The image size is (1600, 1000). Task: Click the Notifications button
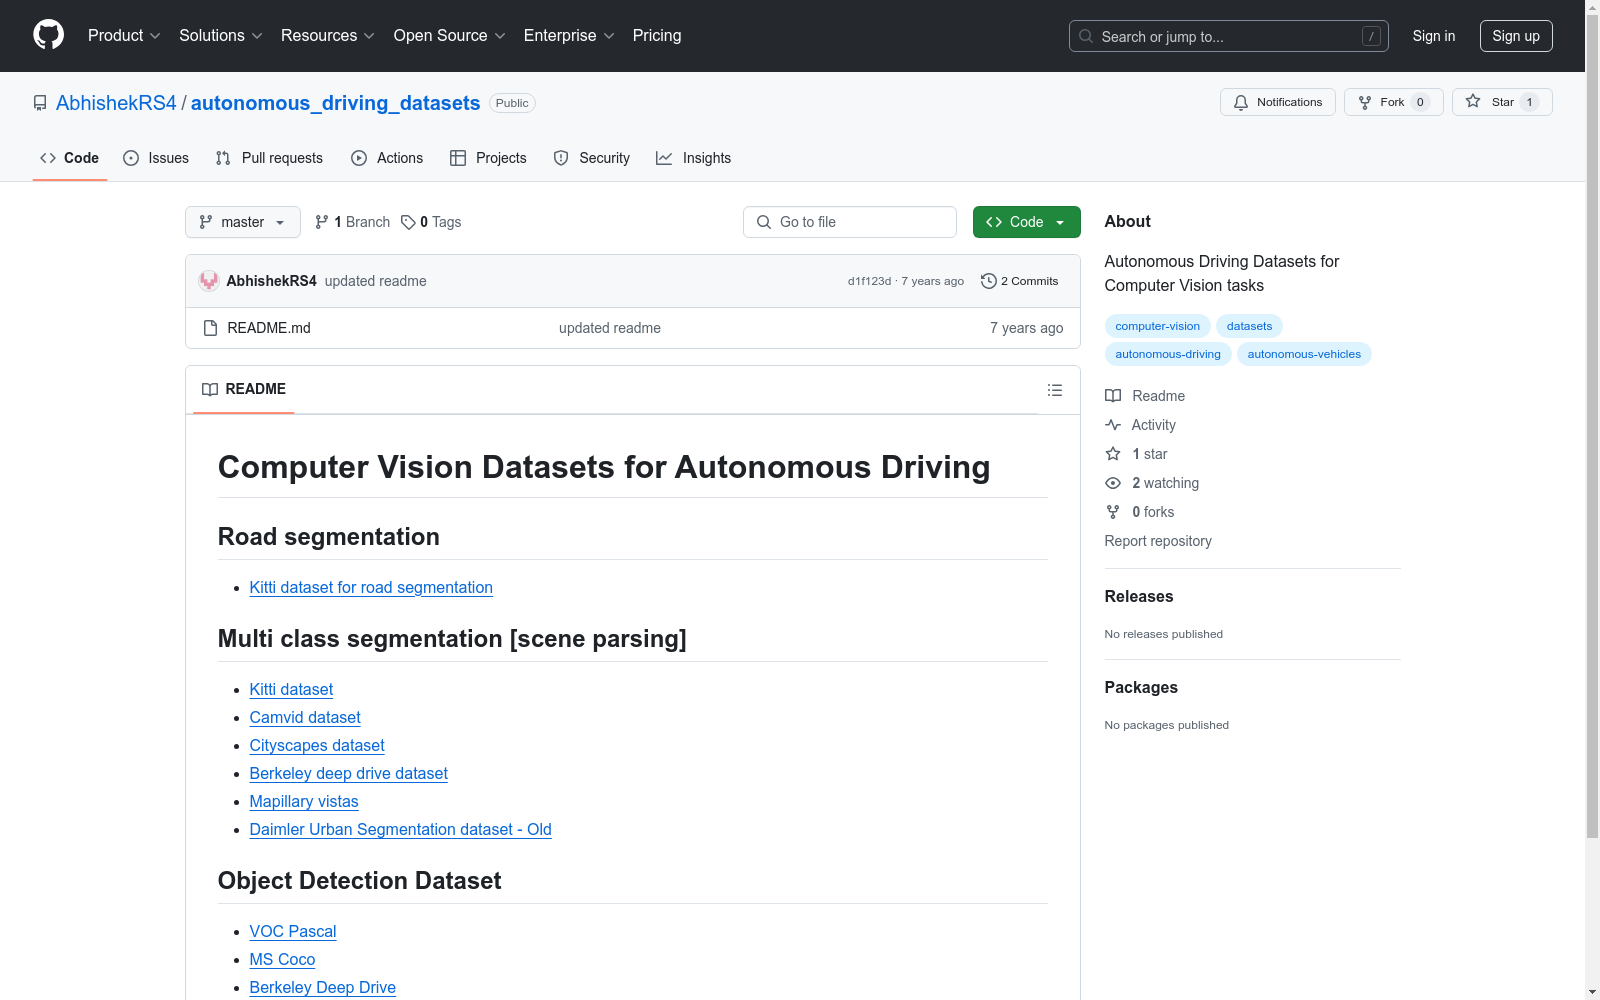coord(1278,102)
